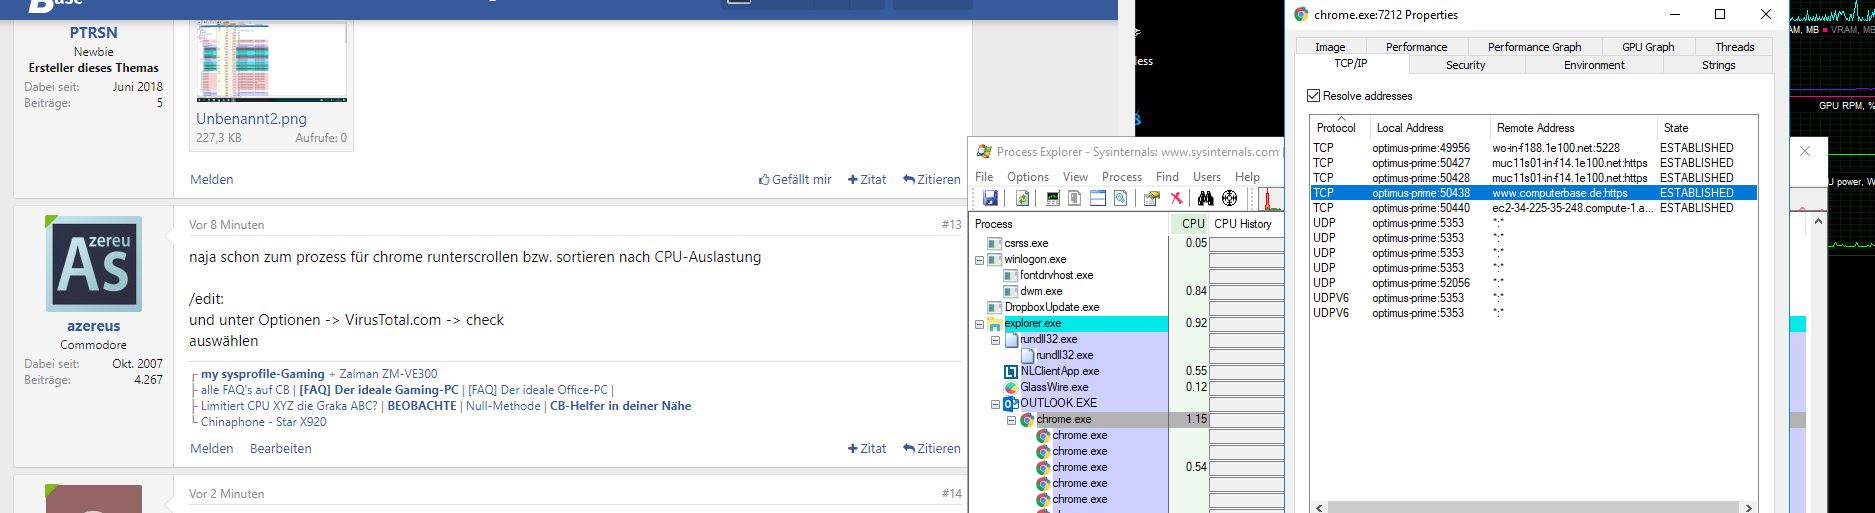Toggle Show Process Tree toolbar icon
This screenshot has height=513, width=1875.
coord(1074,198)
